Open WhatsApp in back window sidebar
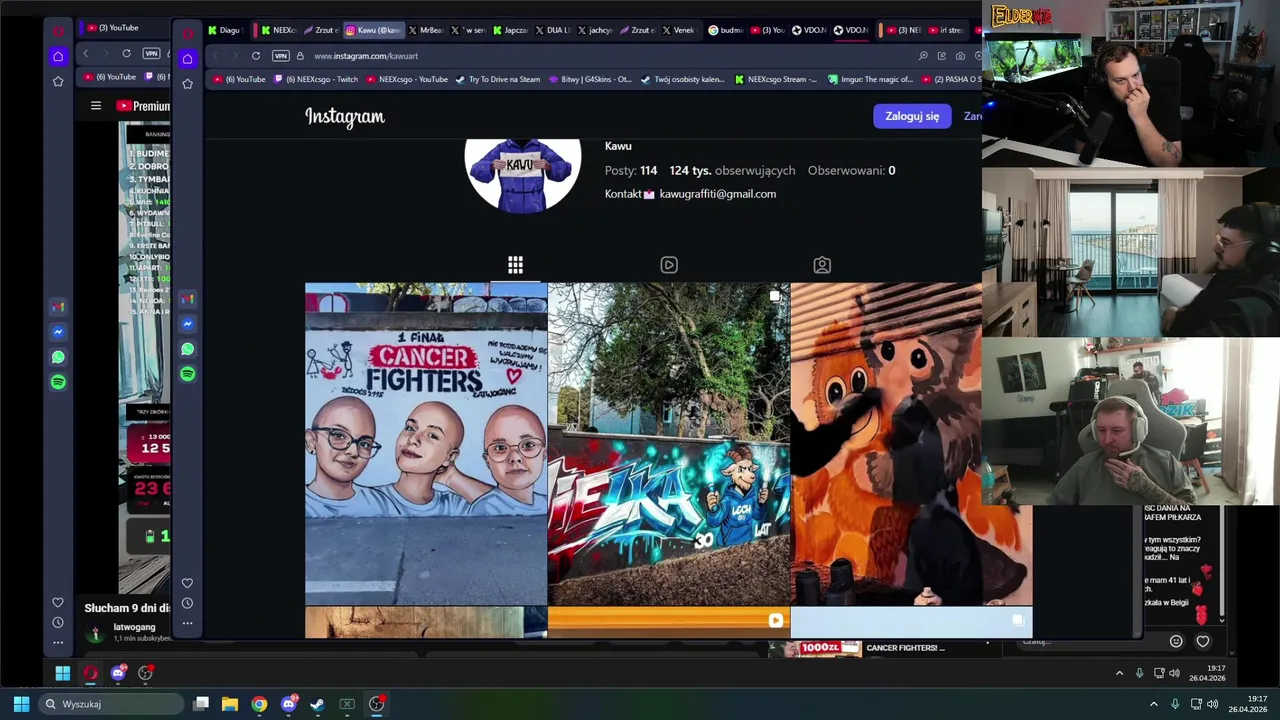The width and height of the screenshot is (1280, 720). [x=58, y=357]
